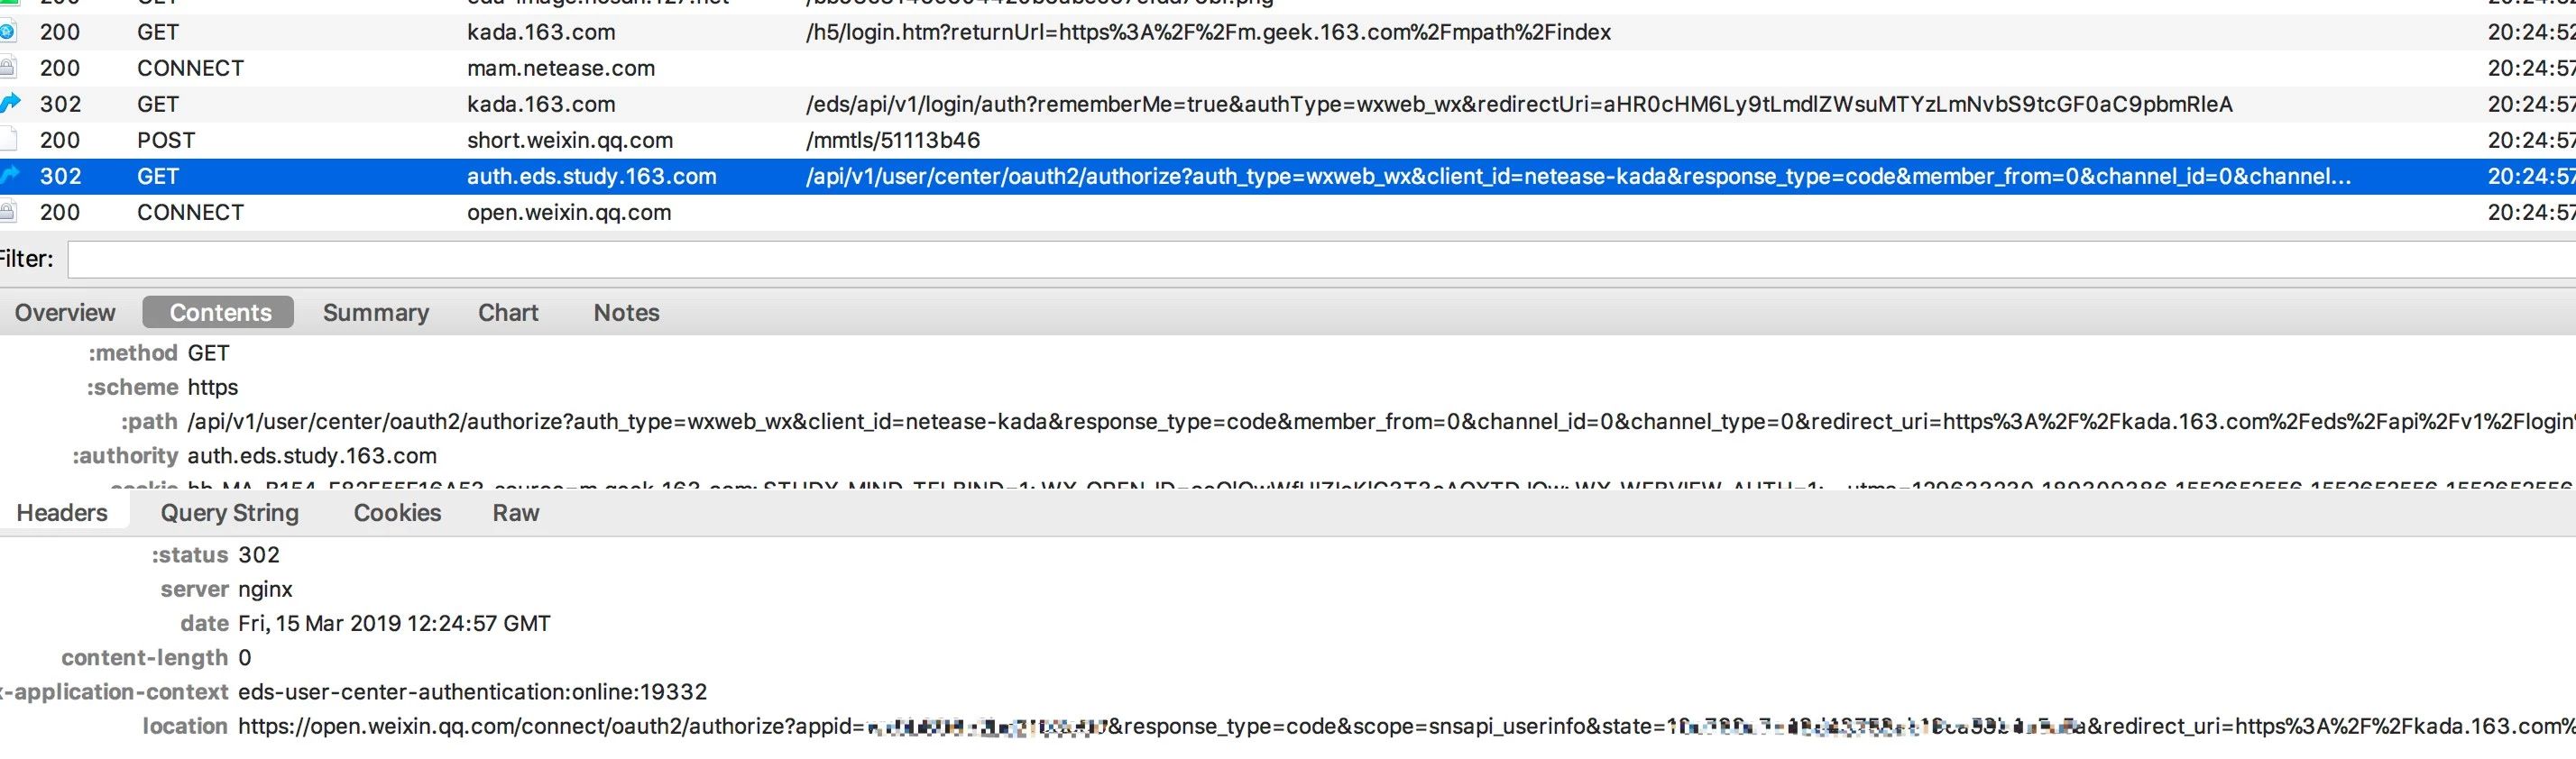
Task: Click the lock icon of the open.weixin.qq.com row
Action: pos(8,212)
